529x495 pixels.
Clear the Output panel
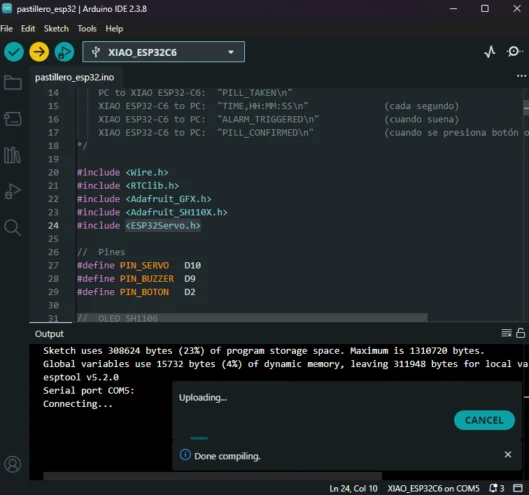click(x=506, y=333)
